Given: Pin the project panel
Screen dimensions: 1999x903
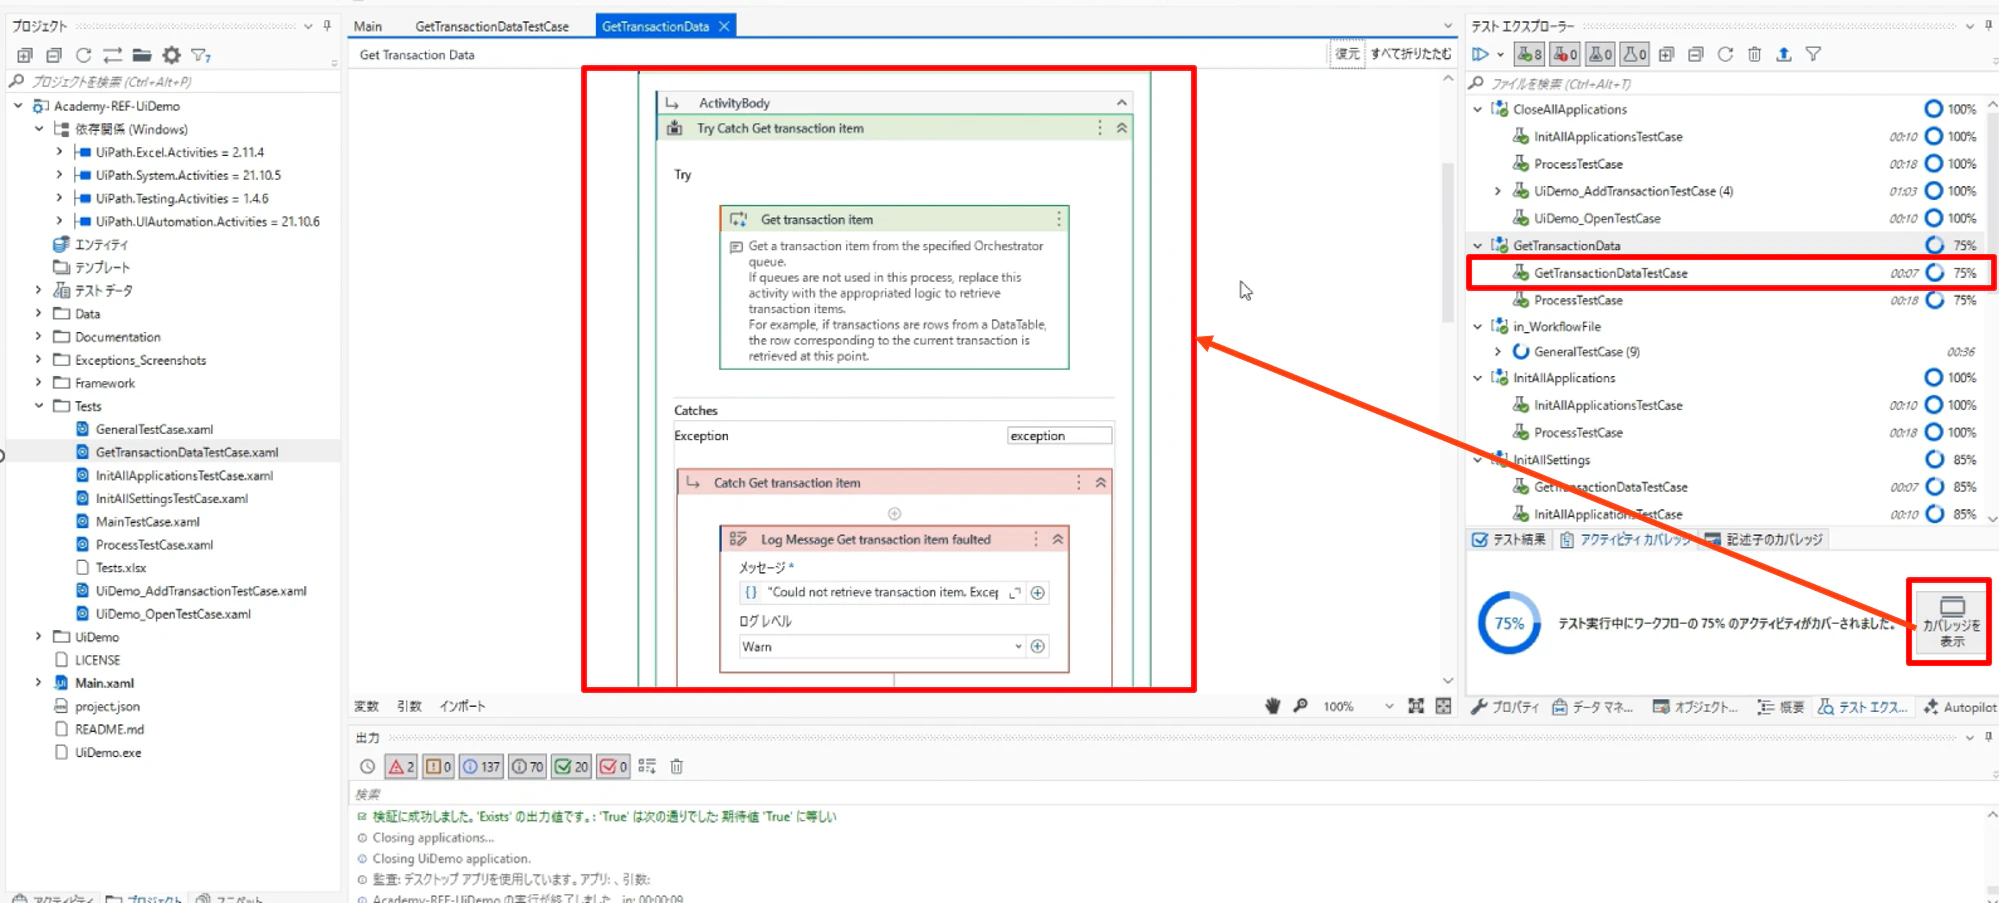Looking at the screenshot, I should click(327, 26).
